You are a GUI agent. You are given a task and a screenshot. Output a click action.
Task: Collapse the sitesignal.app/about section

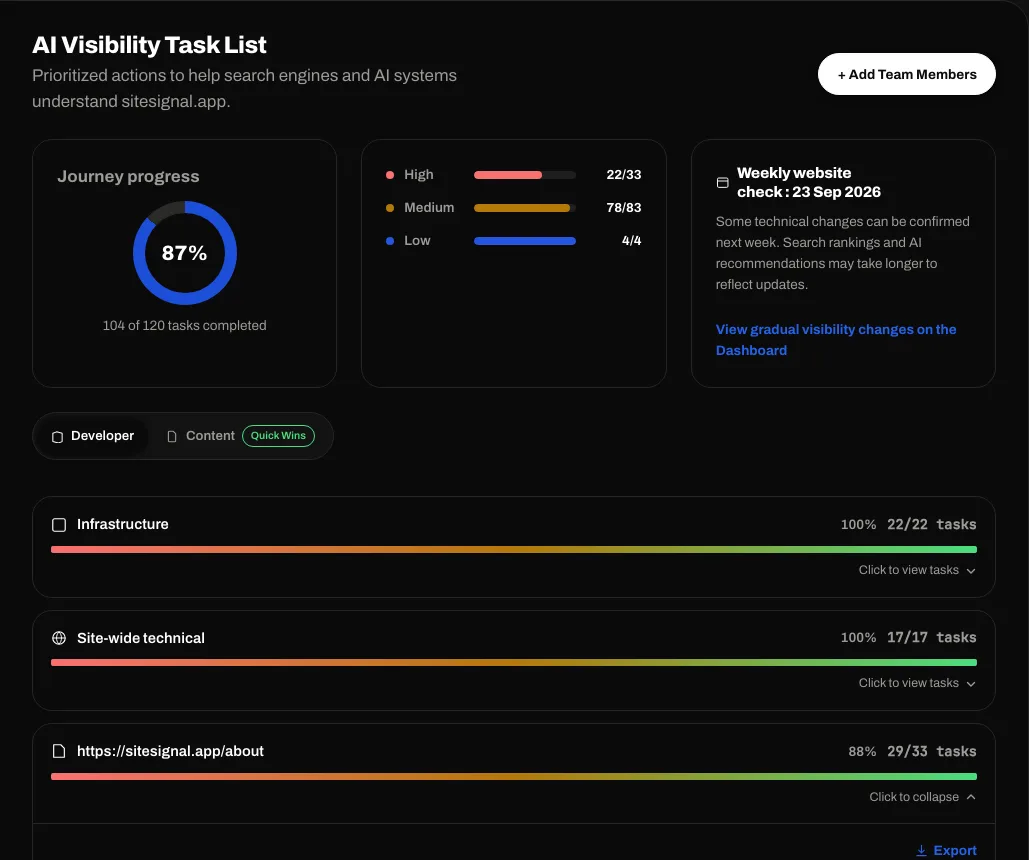[922, 796]
